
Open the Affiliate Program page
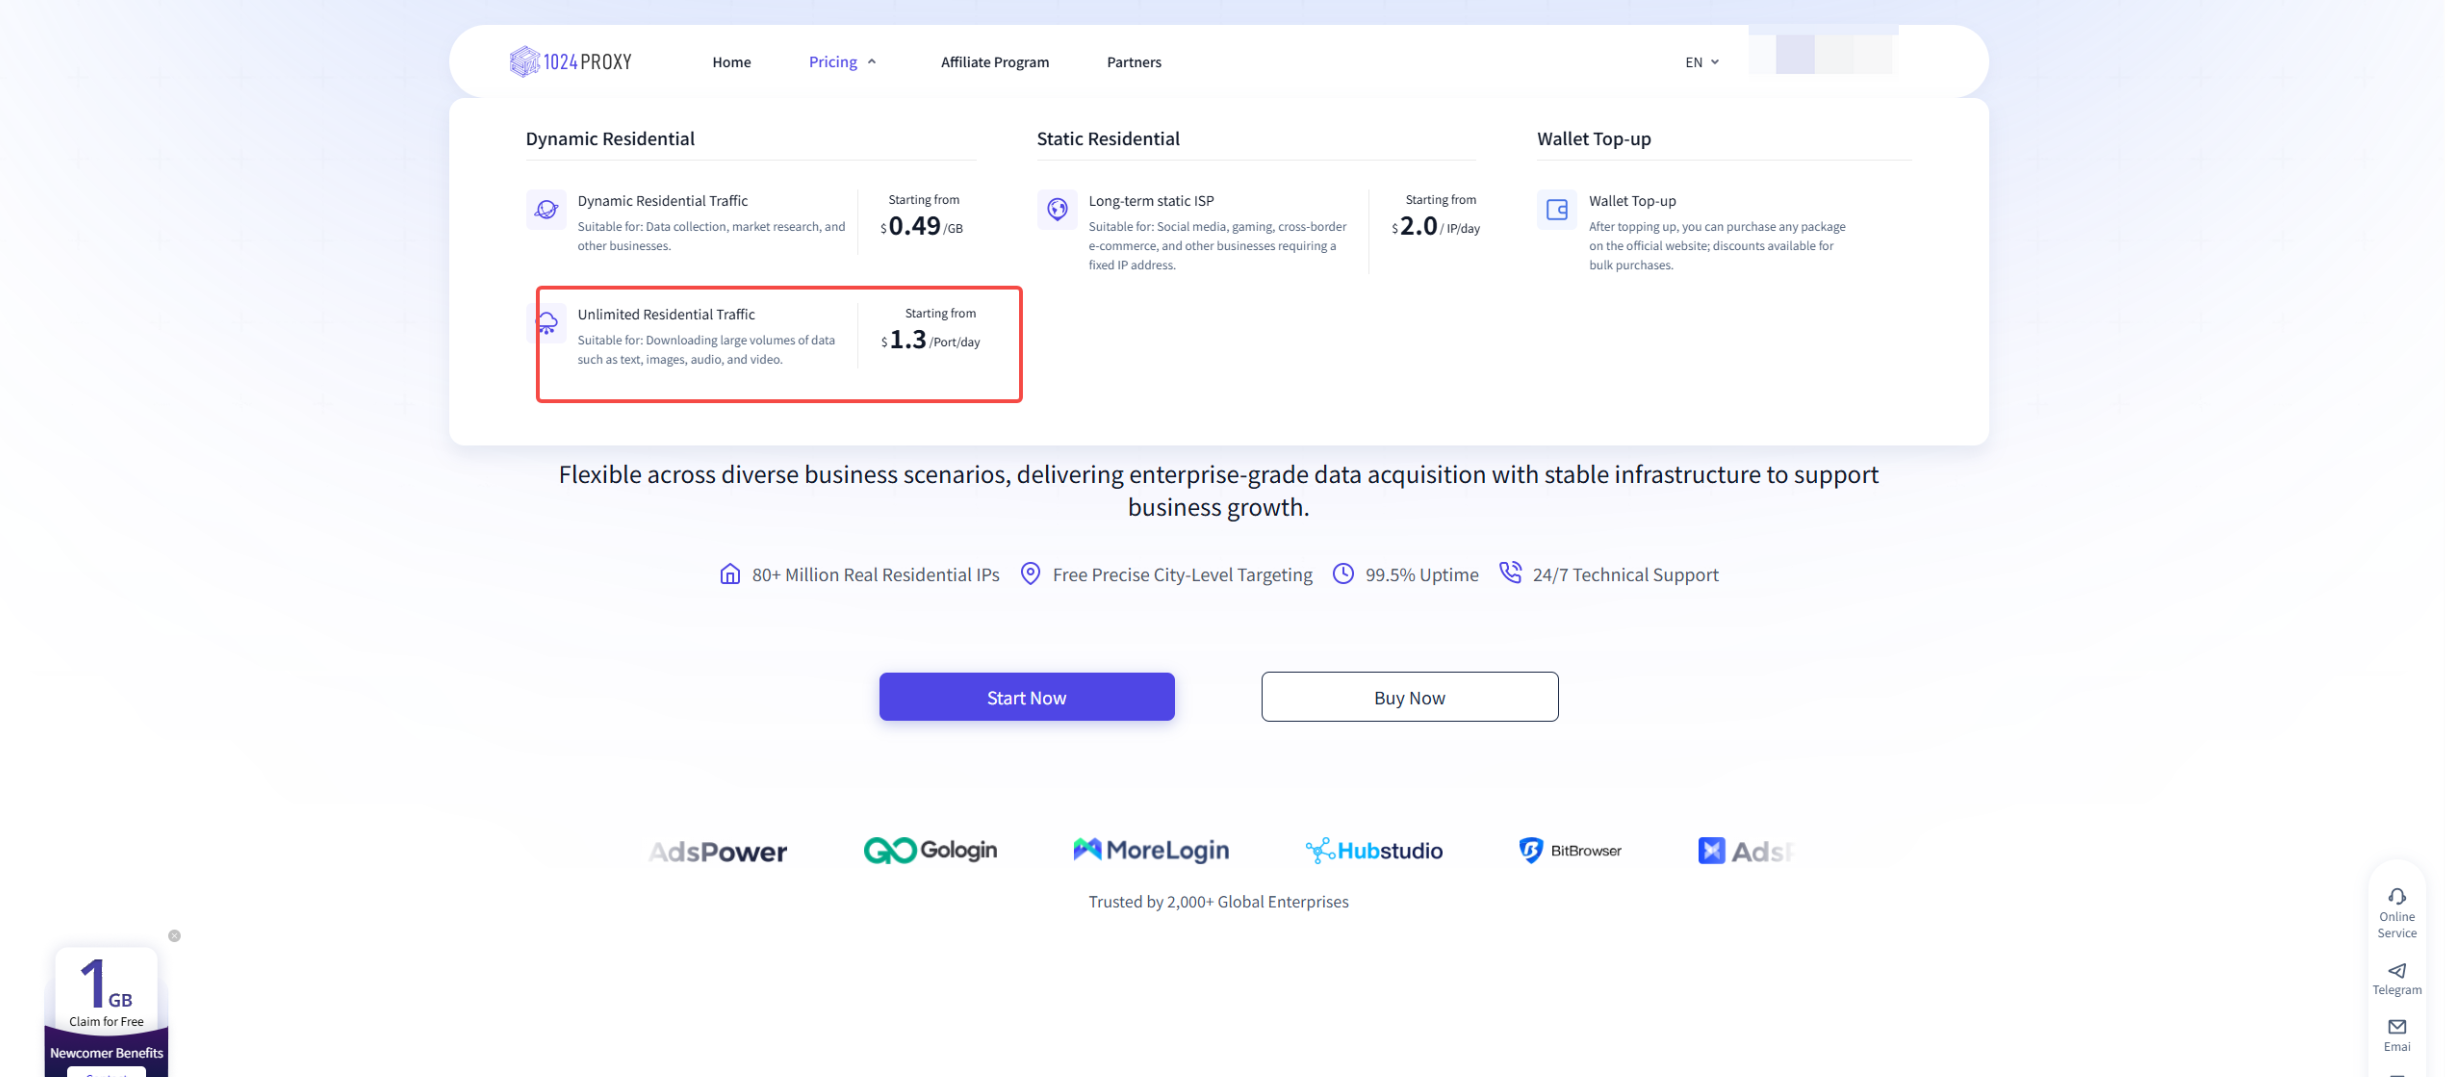click(x=994, y=62)
